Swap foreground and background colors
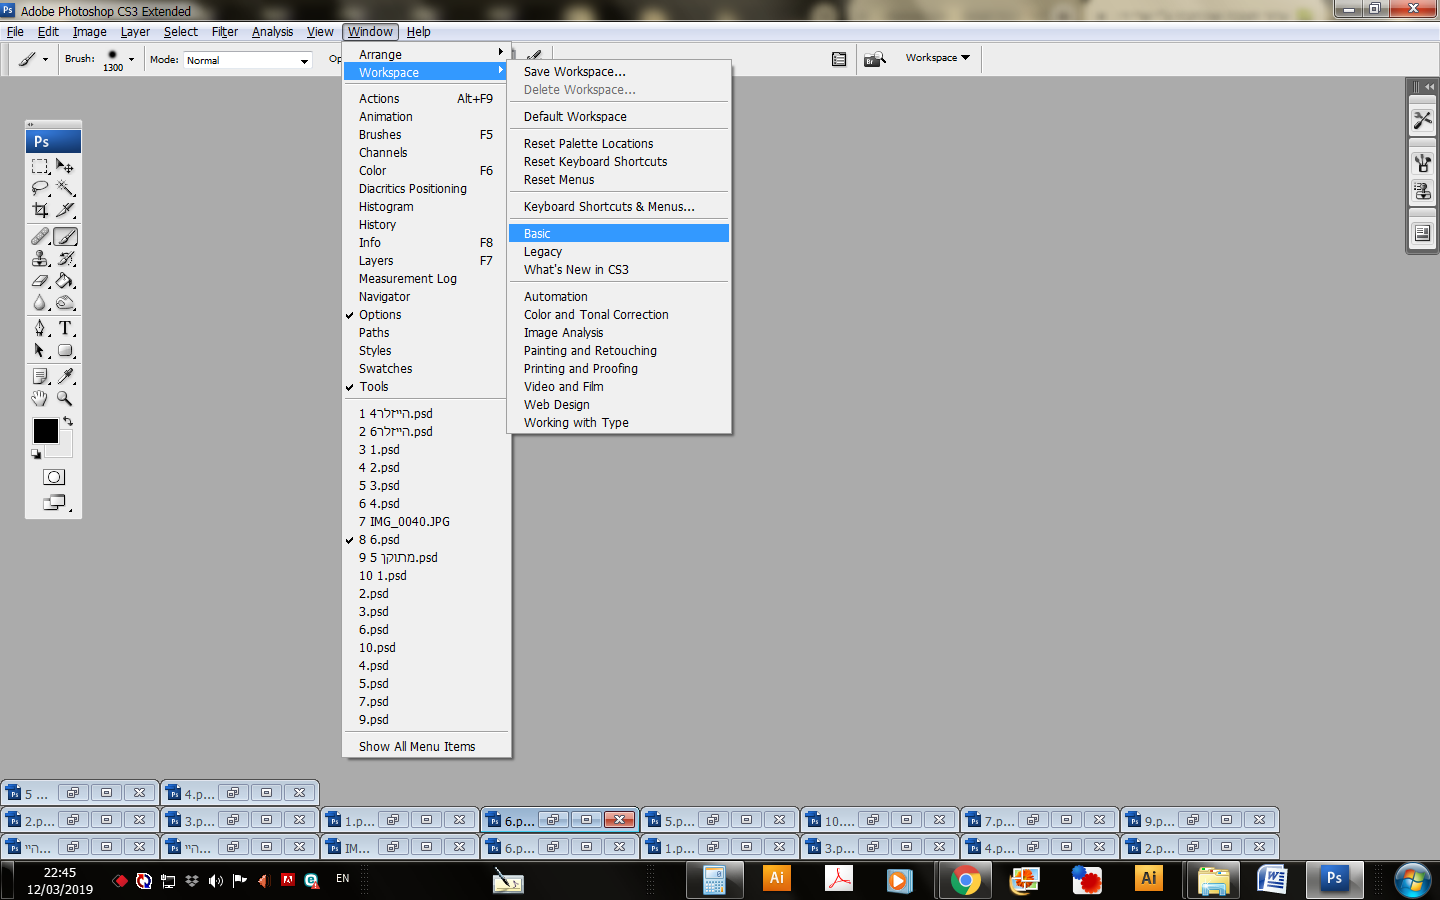Image resolution: width=1440 pixels, height=900 pixels. coord(68,421)
